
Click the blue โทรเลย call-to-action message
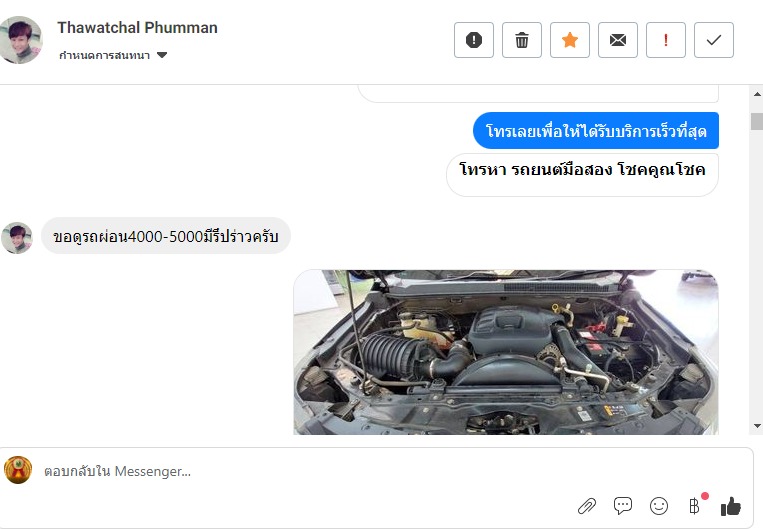(x=596, y=130)
